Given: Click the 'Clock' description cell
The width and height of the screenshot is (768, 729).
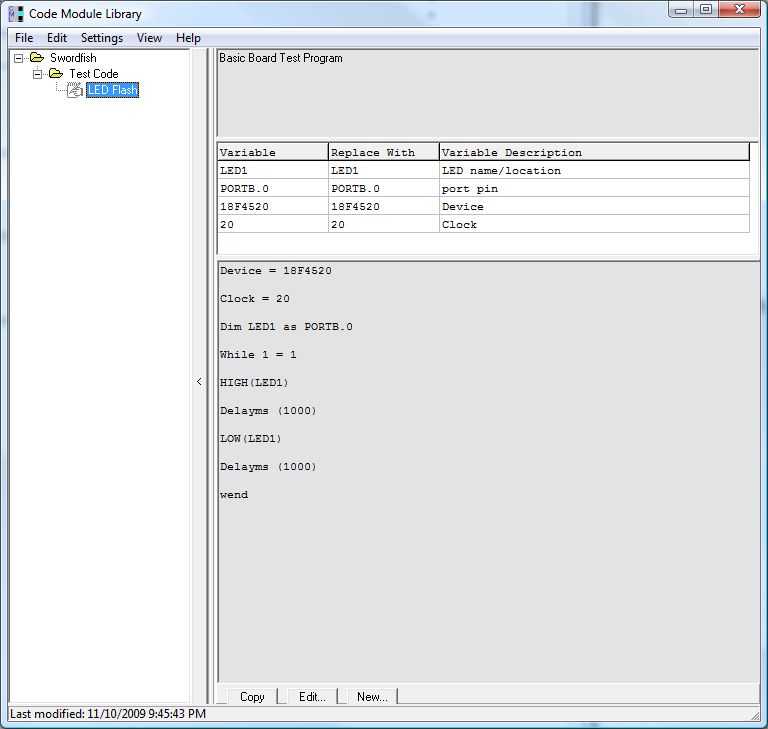Looking at the screenshot, I should click(595, 224).
